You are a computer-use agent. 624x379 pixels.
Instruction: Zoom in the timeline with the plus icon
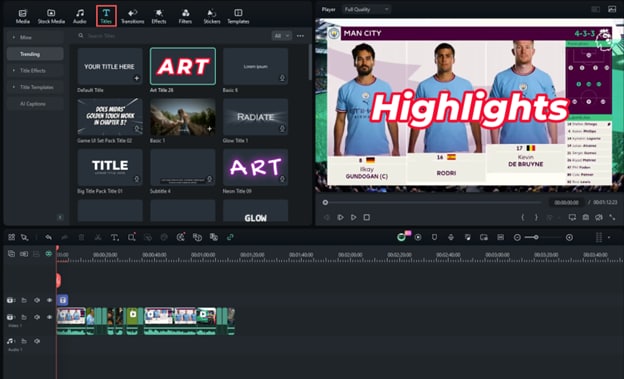click(x=569, y=237)
